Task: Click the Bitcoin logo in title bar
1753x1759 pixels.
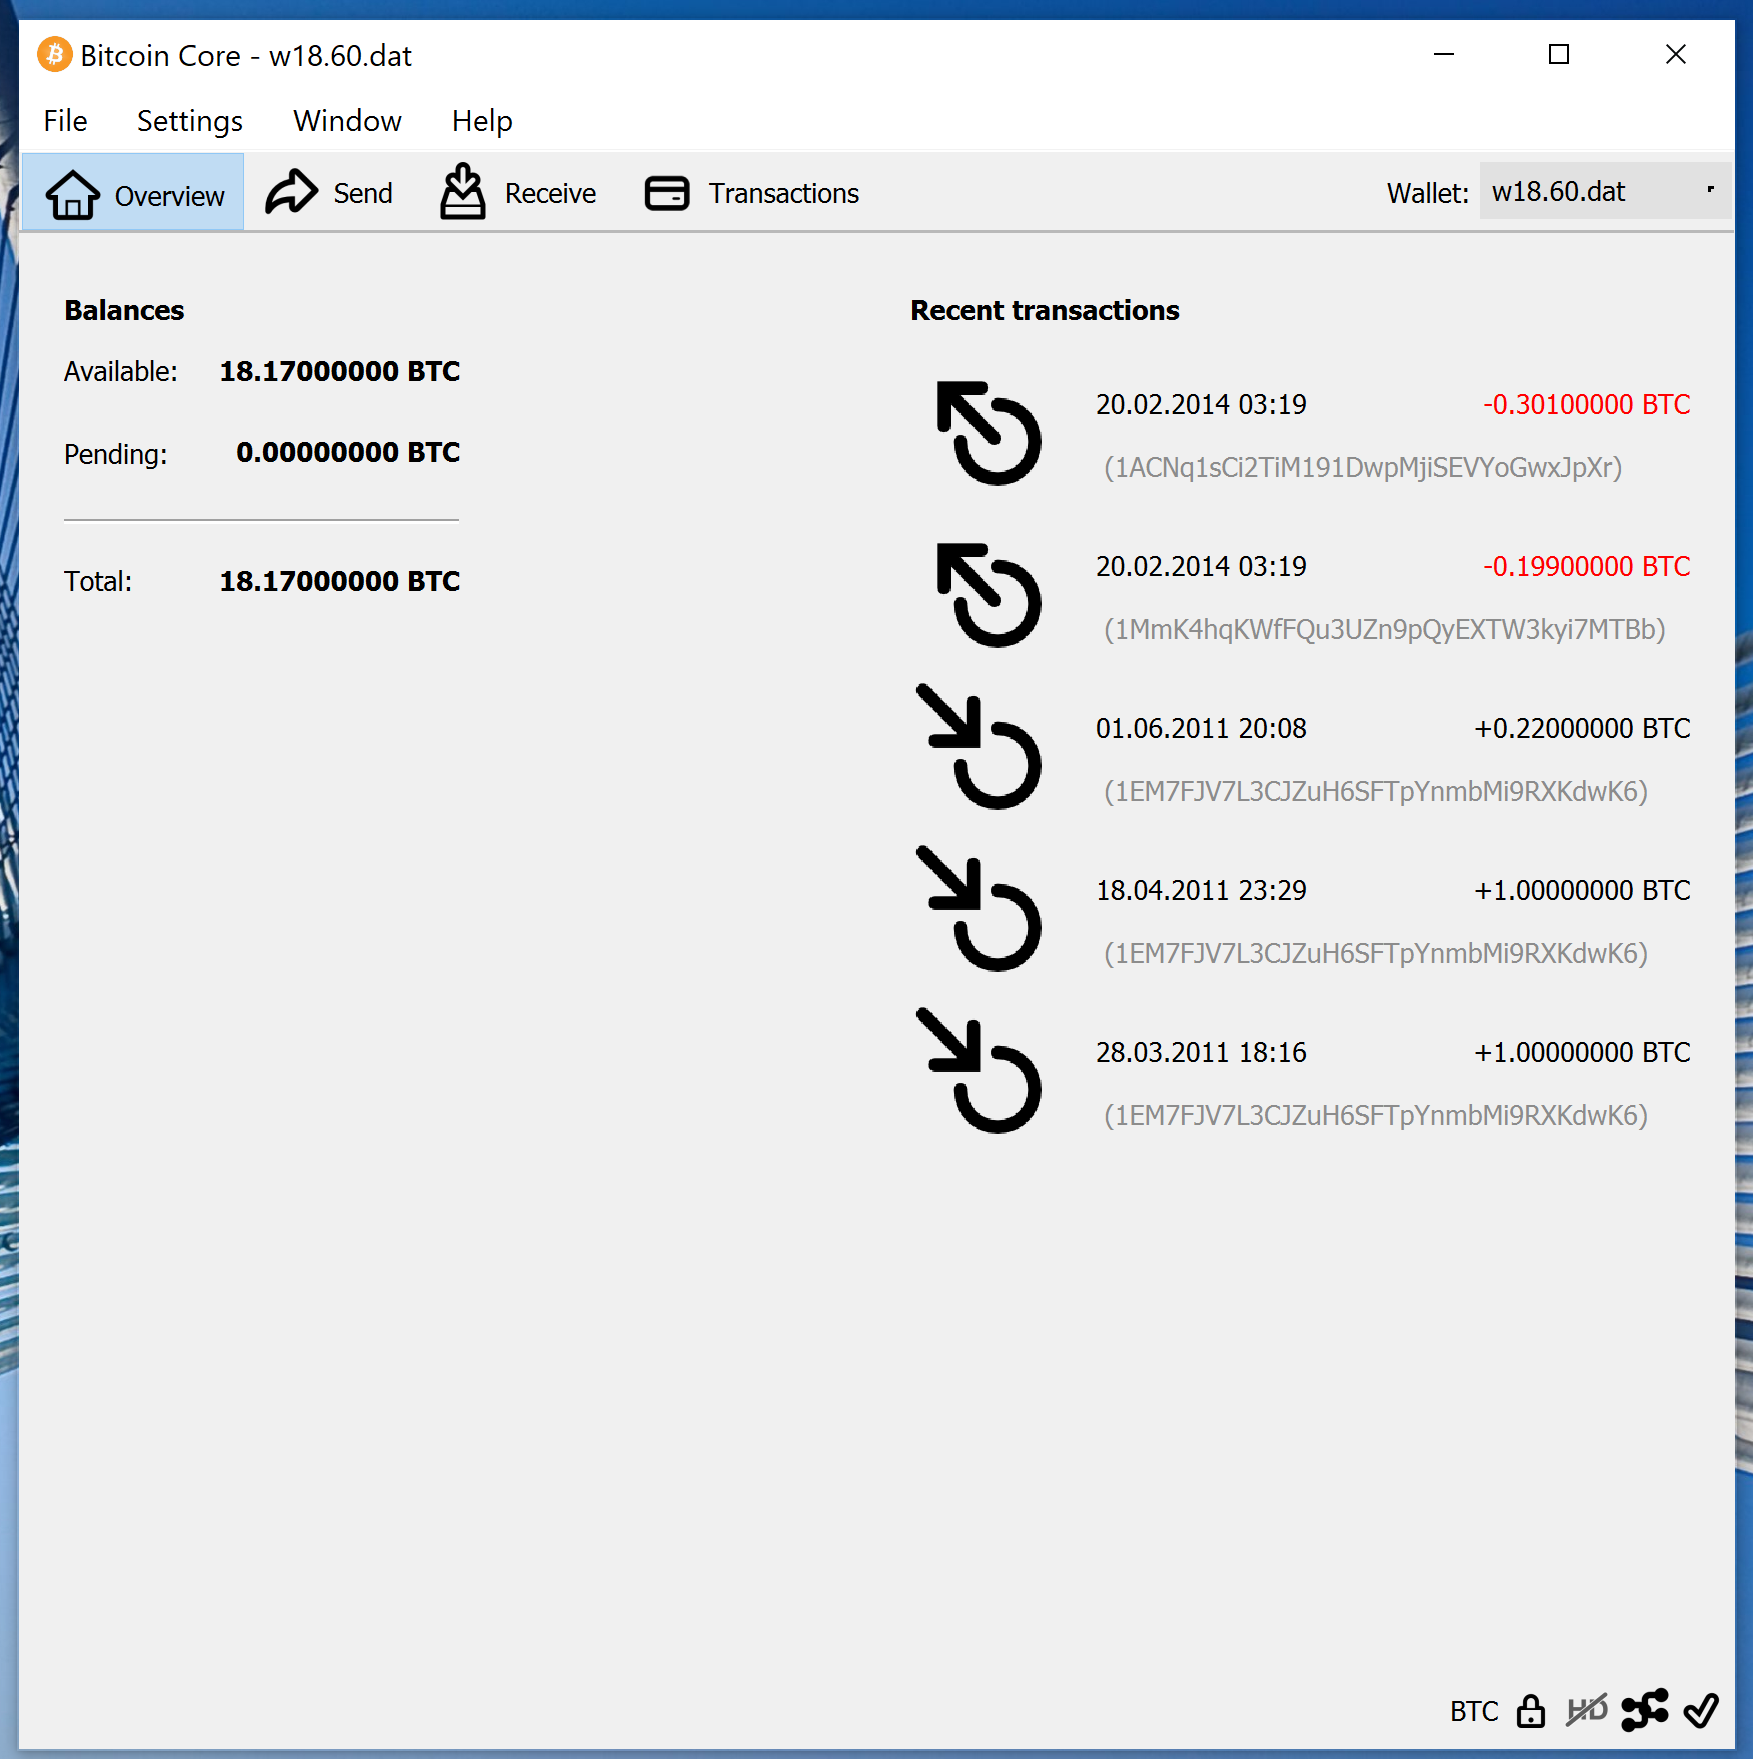Action: [x=54, y=55]
